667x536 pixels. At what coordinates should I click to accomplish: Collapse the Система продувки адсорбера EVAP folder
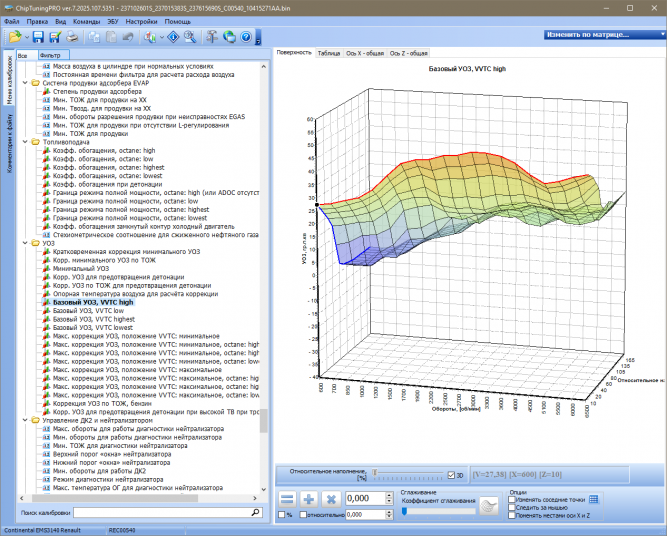point(25,83)
